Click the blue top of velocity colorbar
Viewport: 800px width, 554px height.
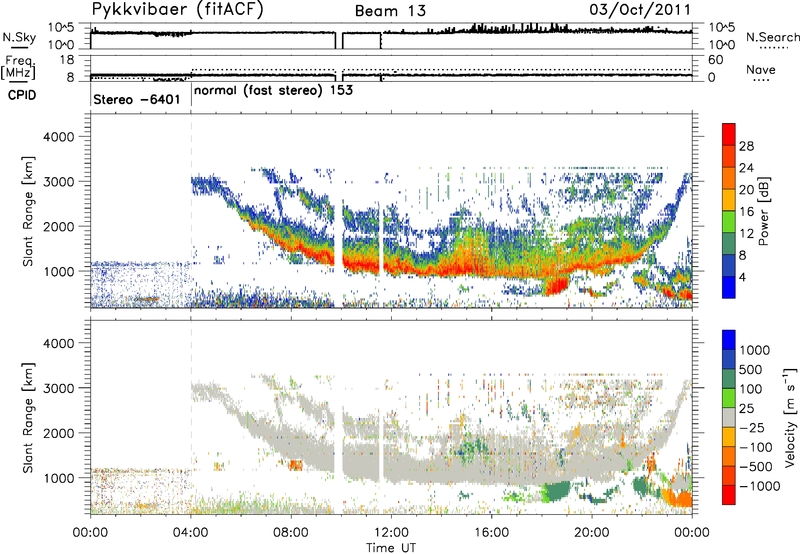click(729, 340)
